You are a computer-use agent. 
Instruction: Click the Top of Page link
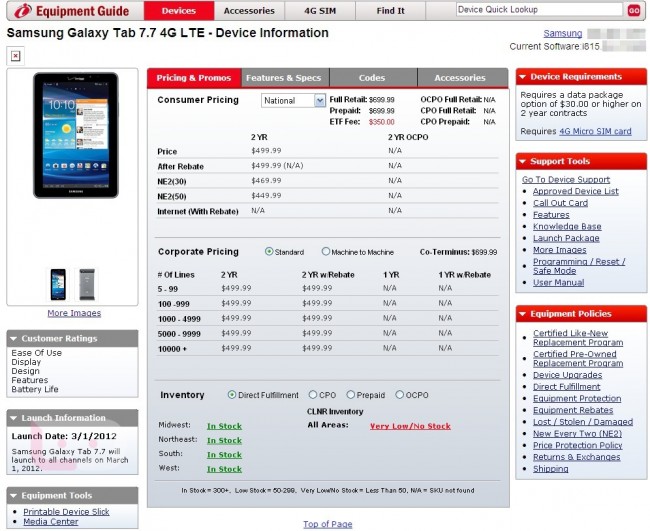(x=327, y=524)
